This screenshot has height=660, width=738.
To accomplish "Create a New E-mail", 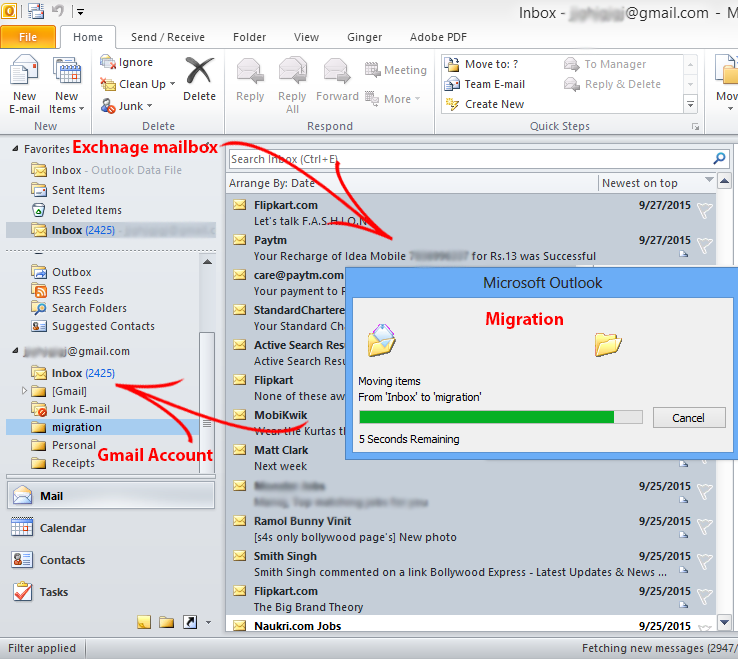I will tap(24, 84).
